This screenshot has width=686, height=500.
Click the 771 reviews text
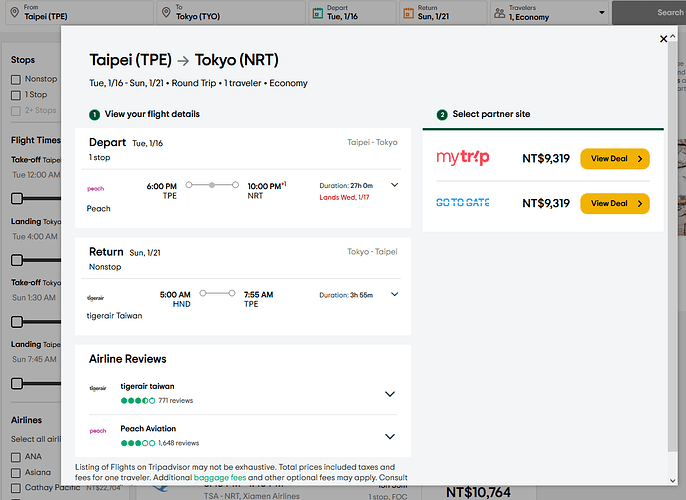tap(175, 400)
